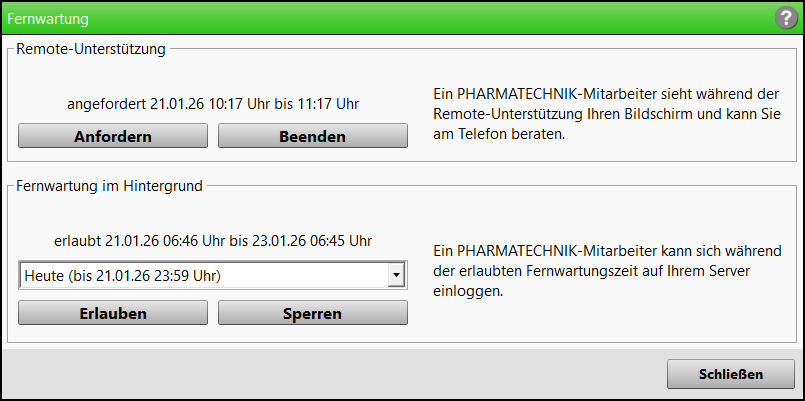Select the 'Fernwartung im Hintergrund' group heading

[x=110, y=184]
